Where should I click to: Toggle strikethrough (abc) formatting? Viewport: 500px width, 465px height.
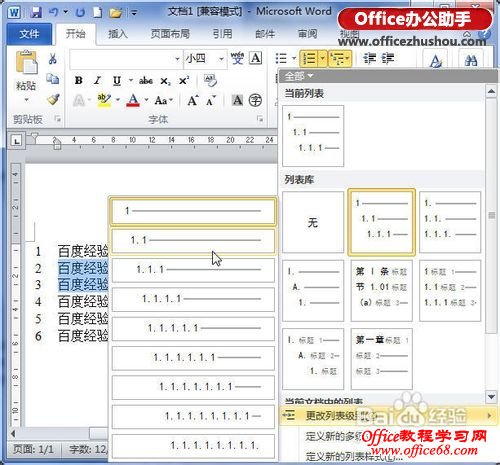pyautogui.click(x=146, y=80)
